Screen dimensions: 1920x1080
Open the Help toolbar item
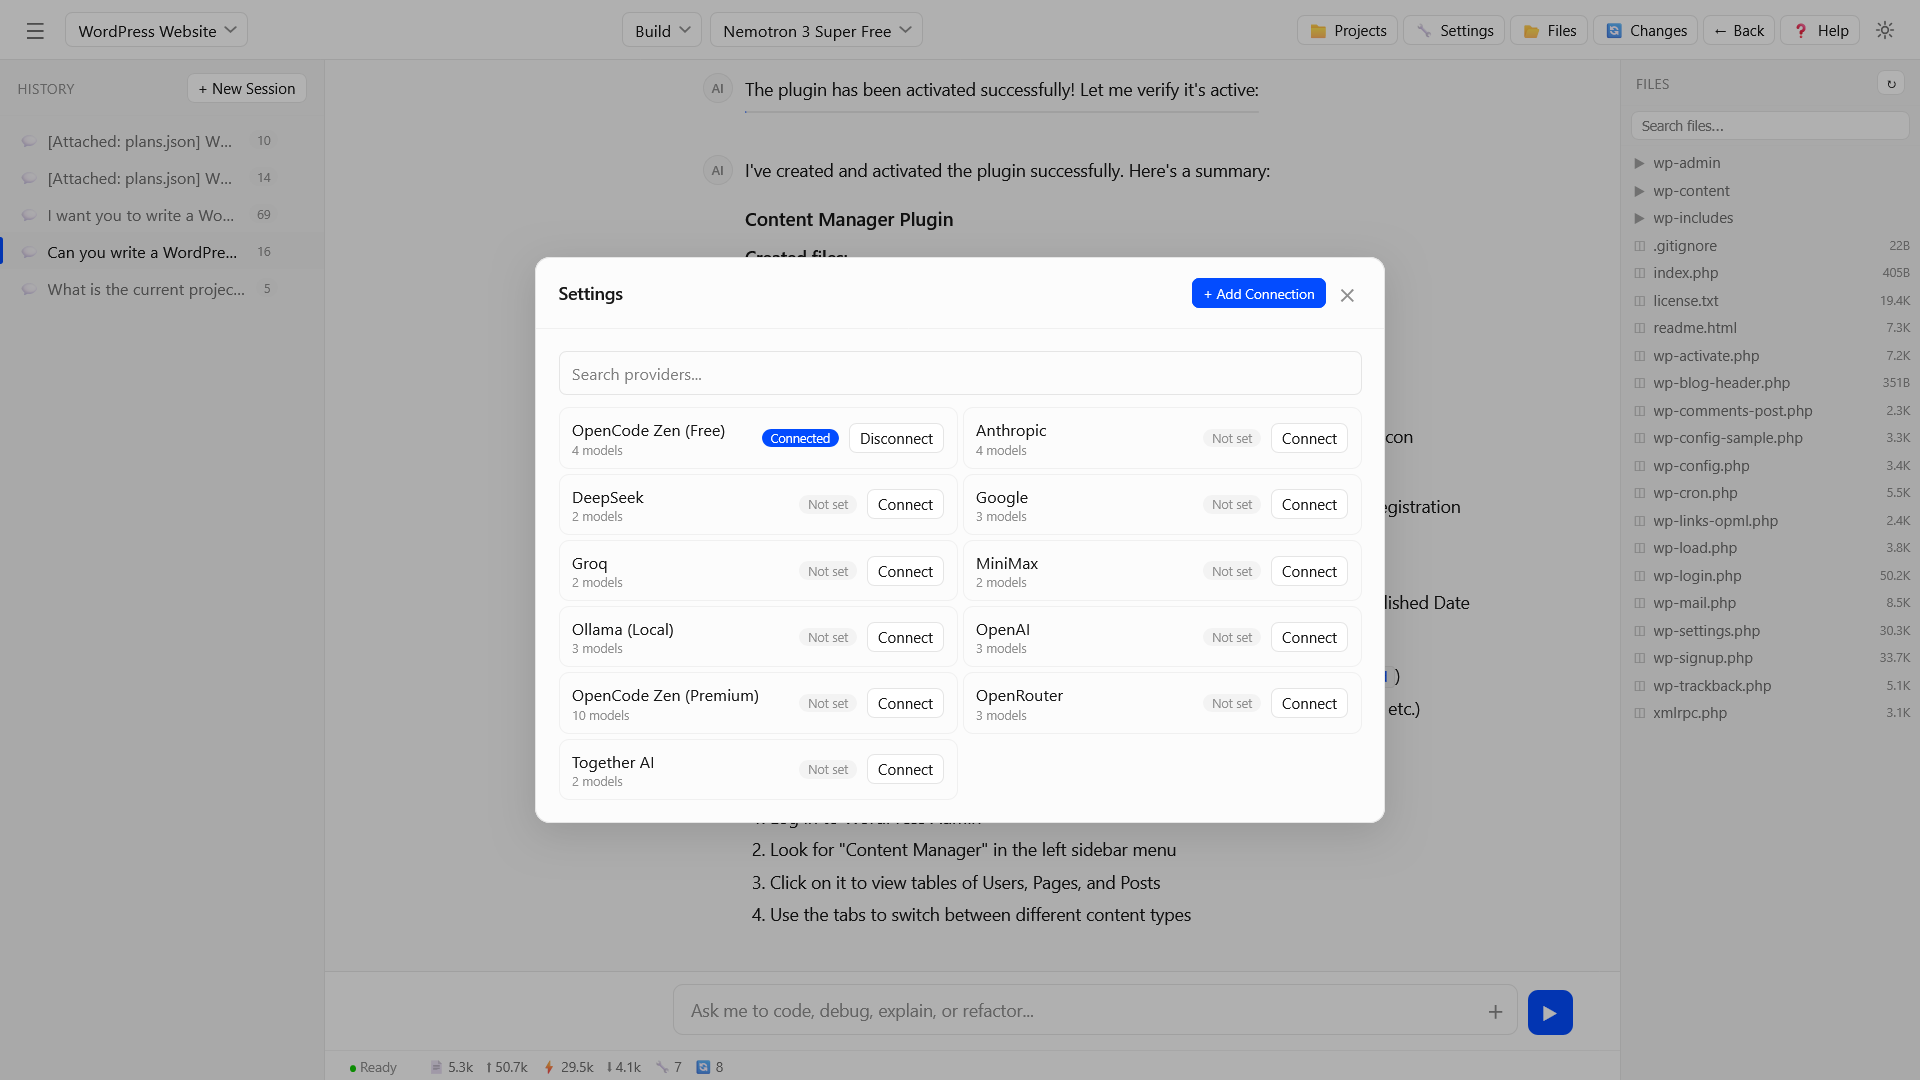click(1821, 30)
